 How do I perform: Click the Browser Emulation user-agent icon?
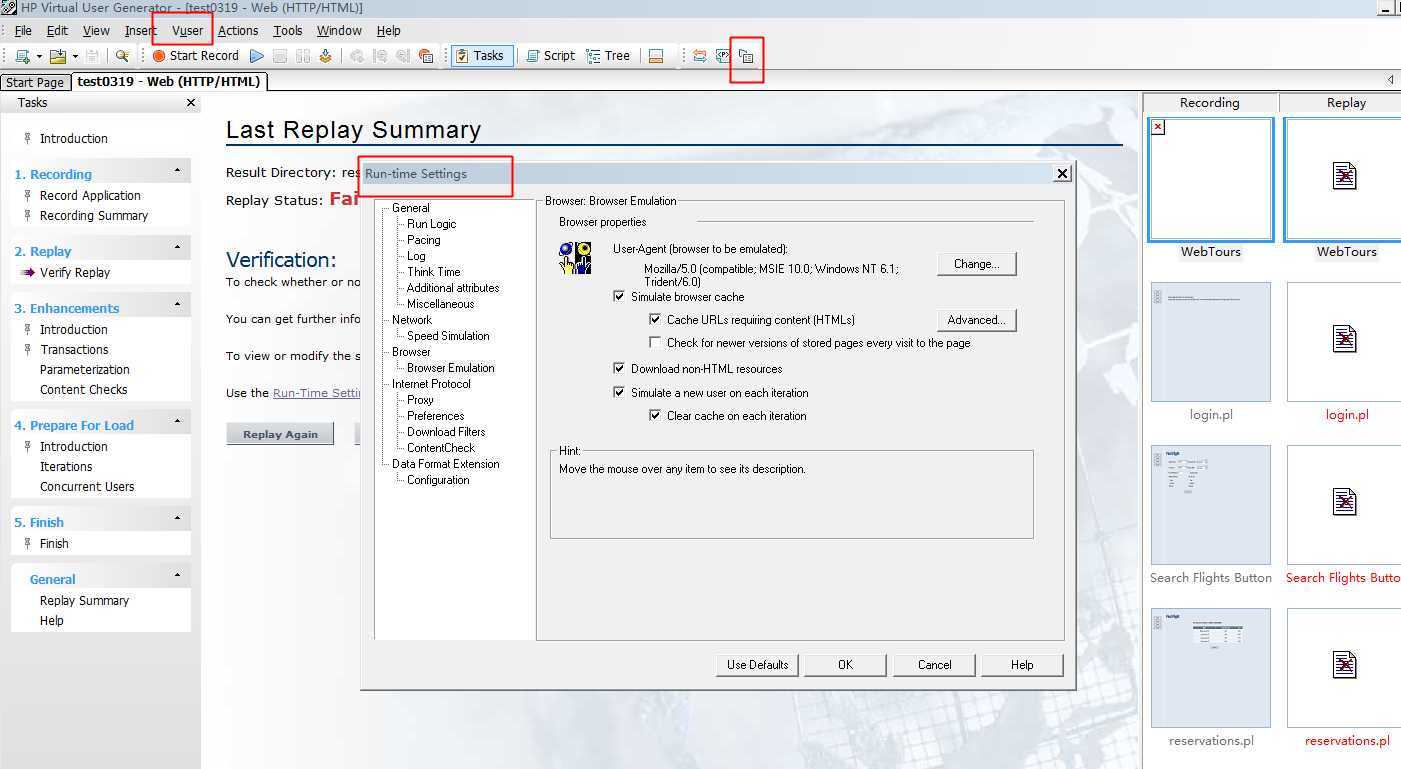click(575, 258)
